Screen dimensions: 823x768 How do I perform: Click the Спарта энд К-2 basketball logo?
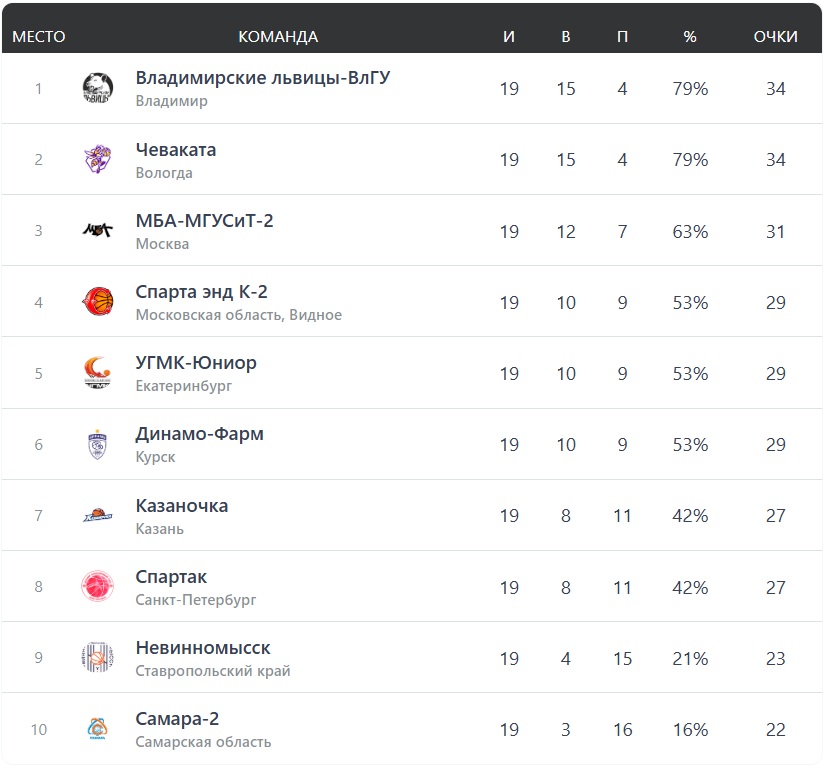click(98, 302)
